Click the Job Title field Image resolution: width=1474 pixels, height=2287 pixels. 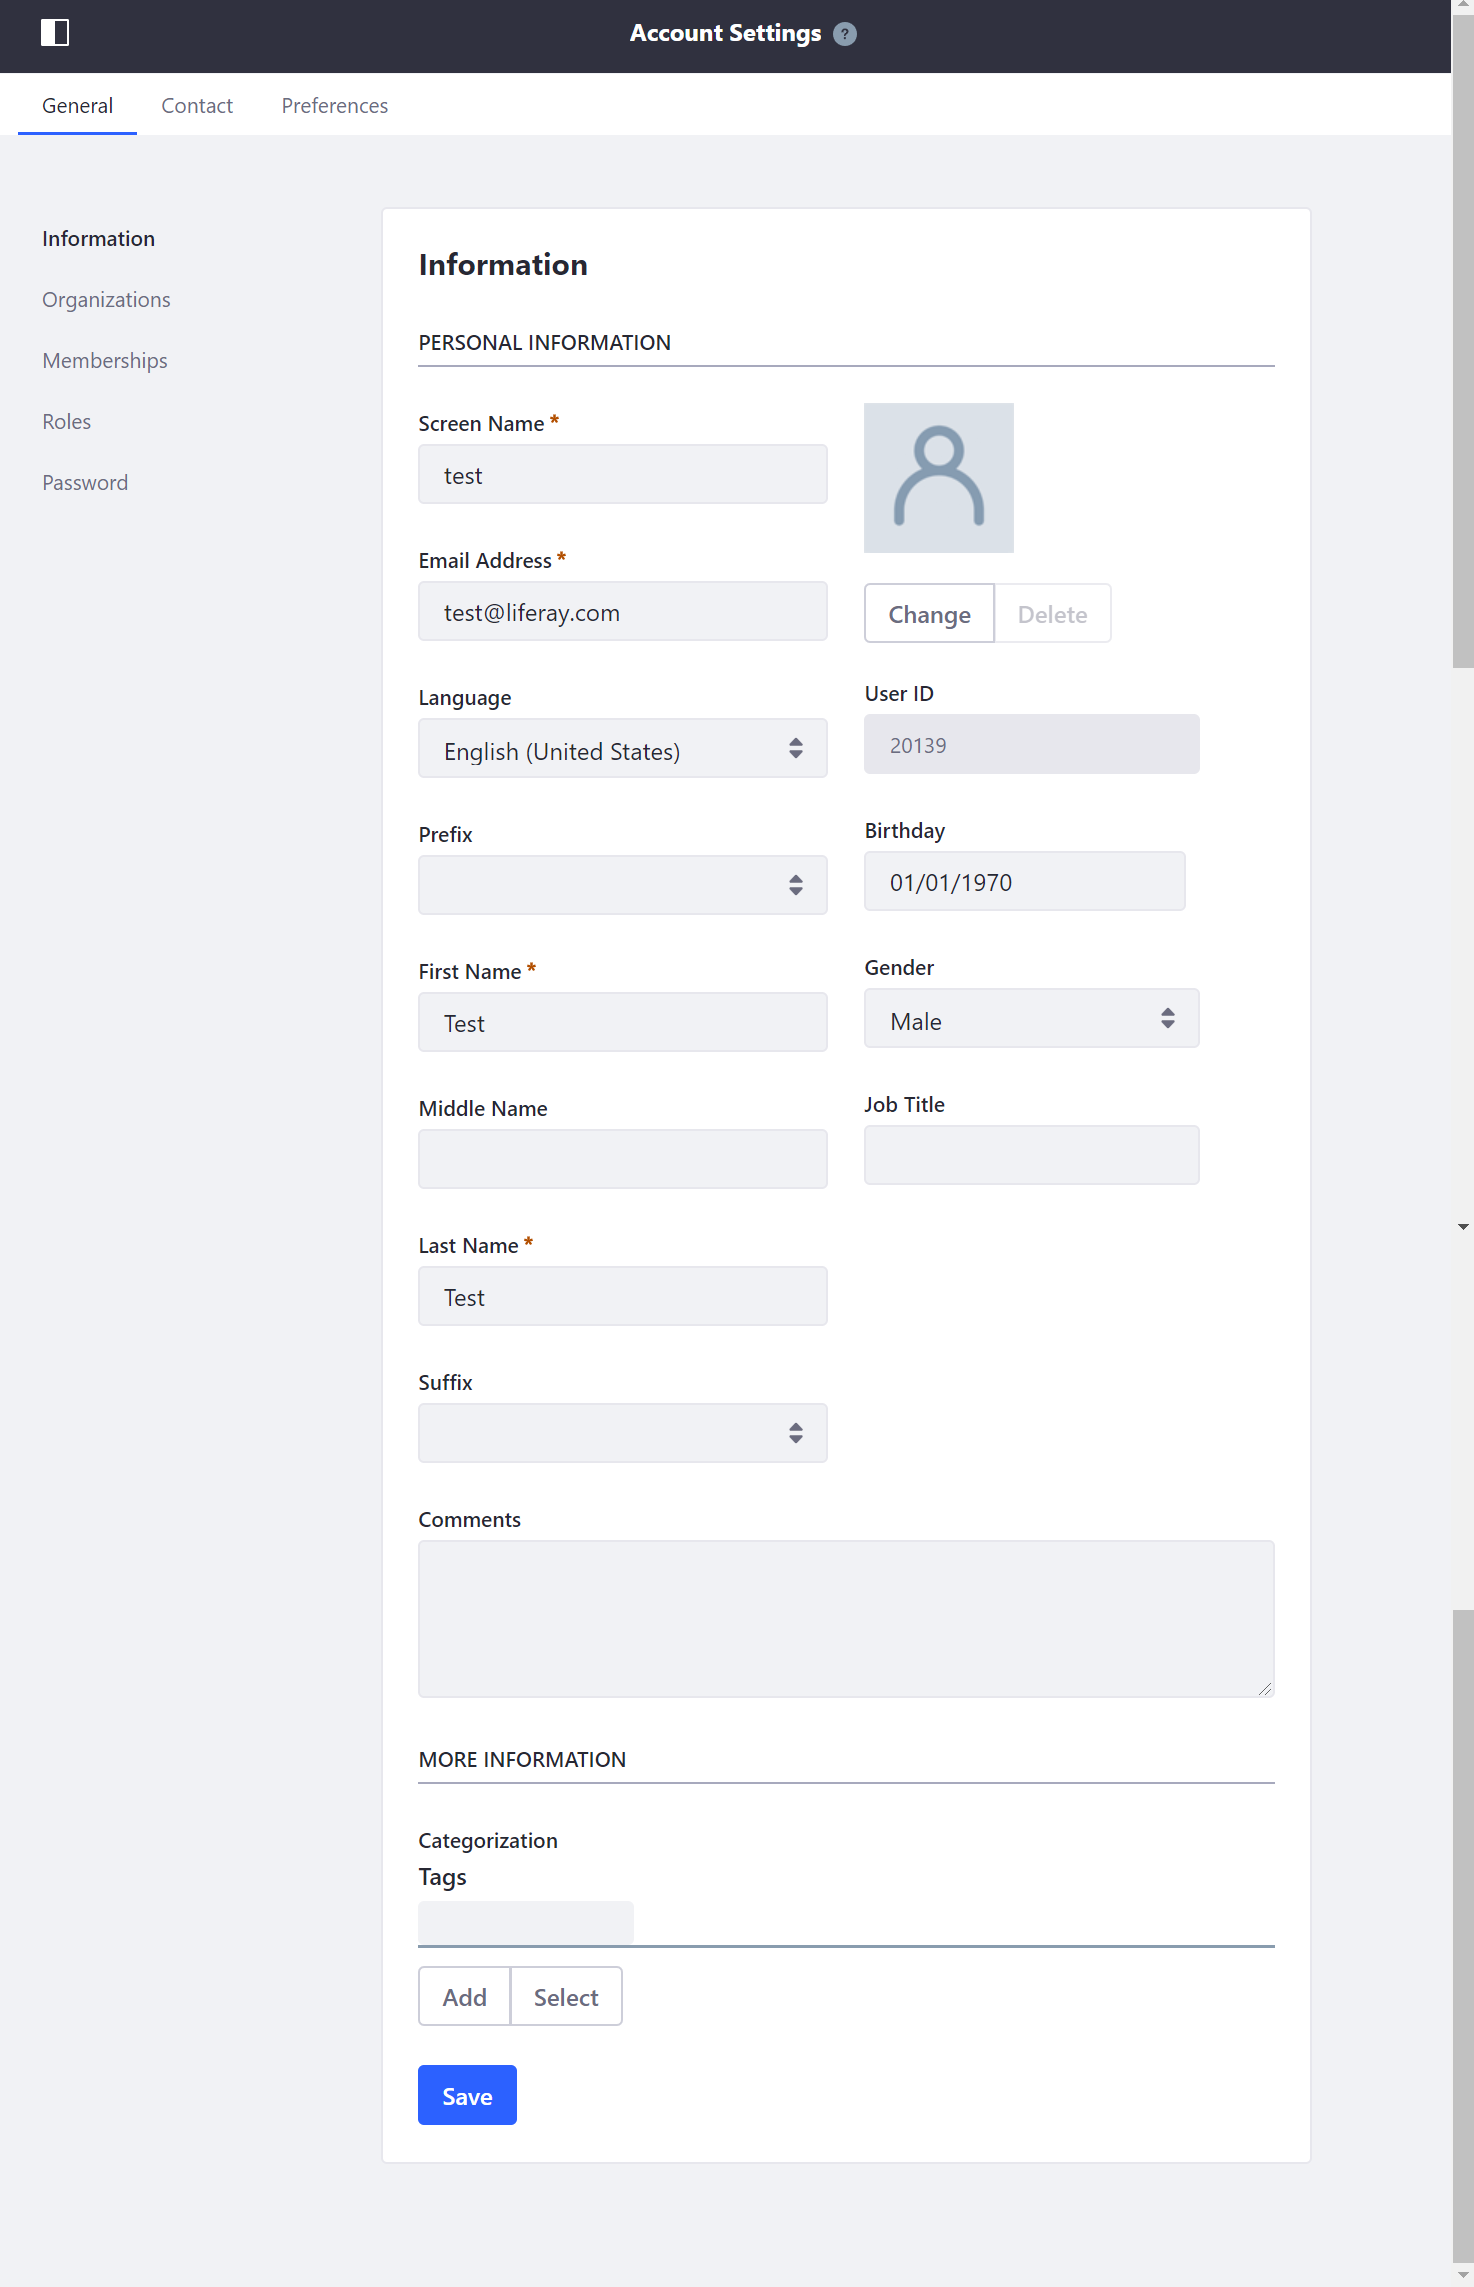point(1031,1155)
